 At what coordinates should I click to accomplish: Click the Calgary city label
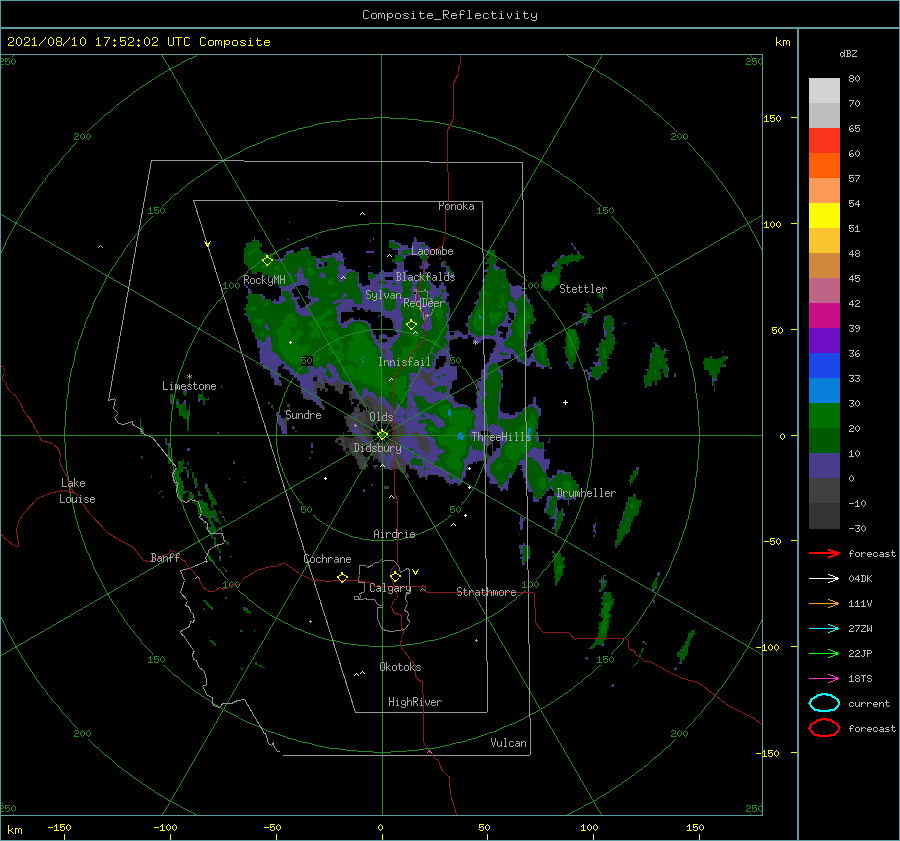click(390, 588)
